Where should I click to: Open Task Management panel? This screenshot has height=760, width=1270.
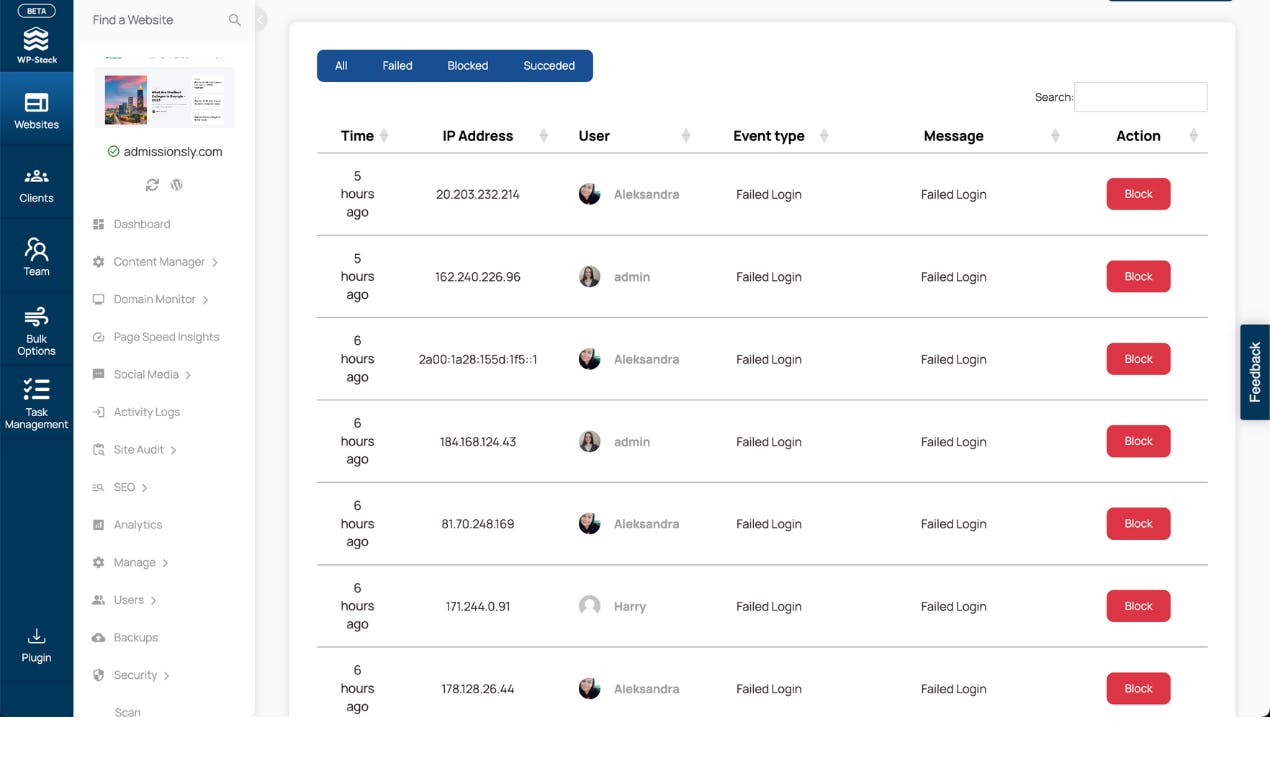36,403
